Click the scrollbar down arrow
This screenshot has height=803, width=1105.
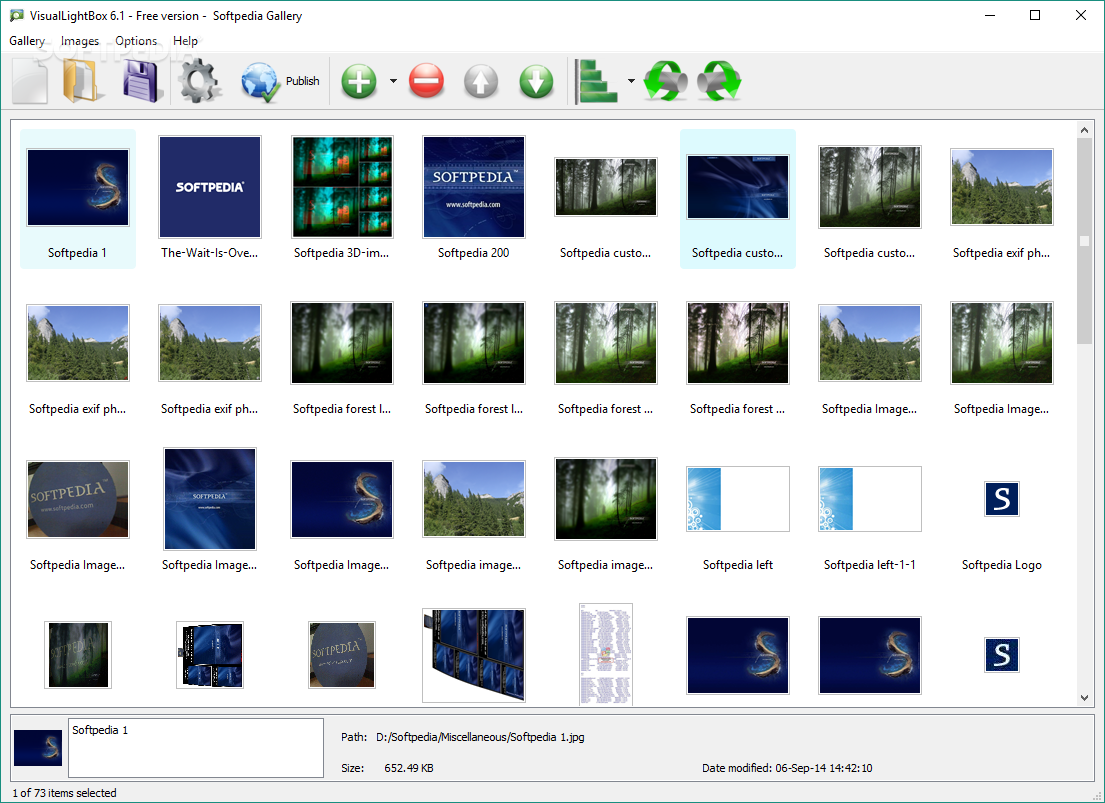point(1084,698)
